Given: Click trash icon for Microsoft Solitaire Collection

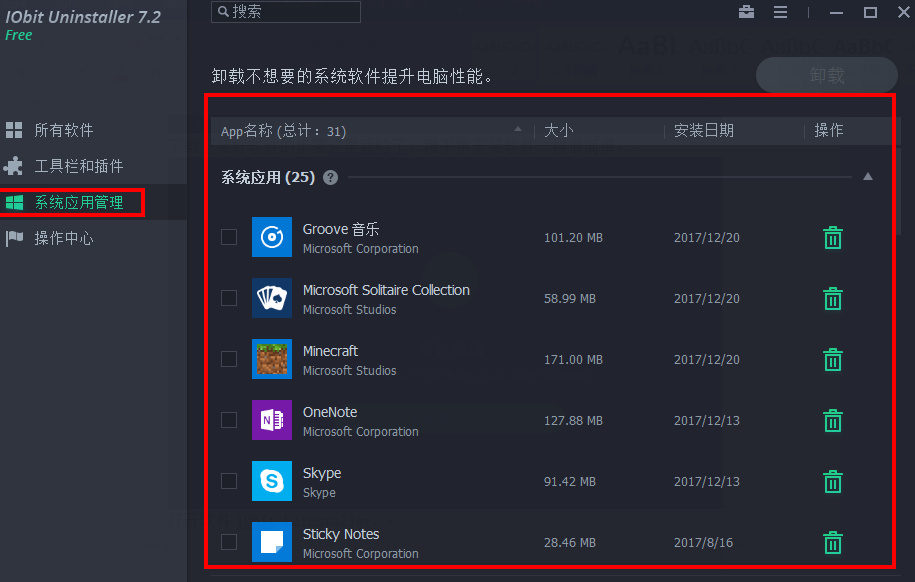Looking at the screenshot, I should (x=833, y=298).
